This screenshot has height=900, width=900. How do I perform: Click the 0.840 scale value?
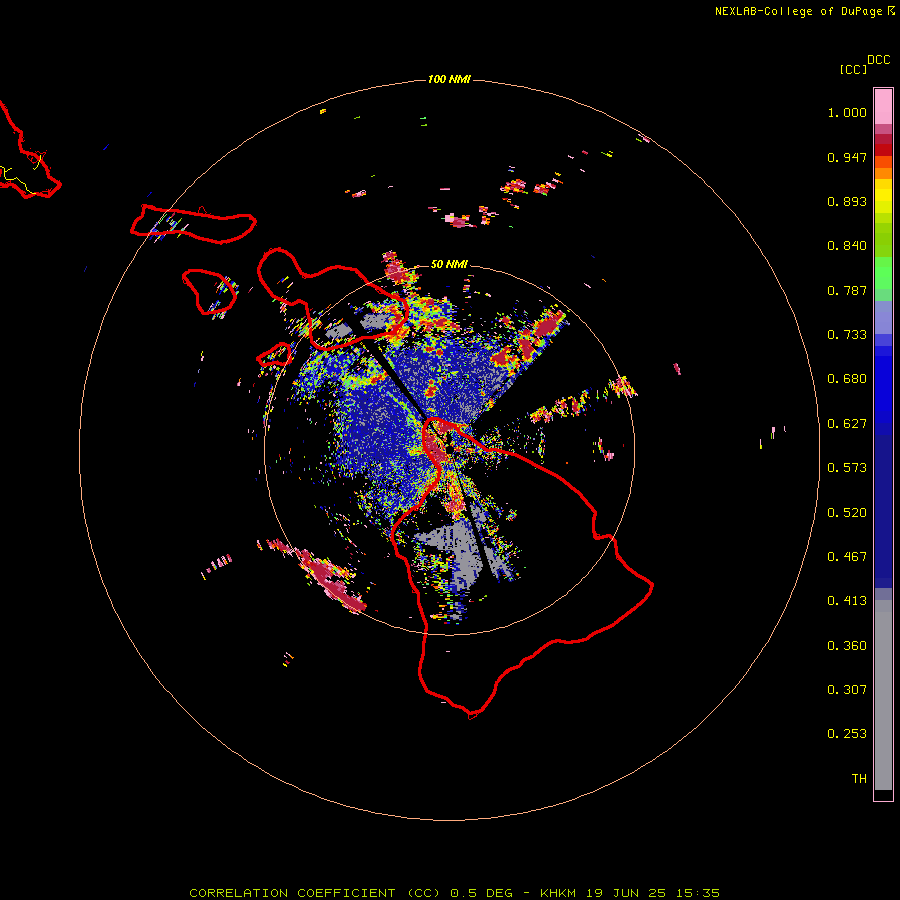pos(847,246)
